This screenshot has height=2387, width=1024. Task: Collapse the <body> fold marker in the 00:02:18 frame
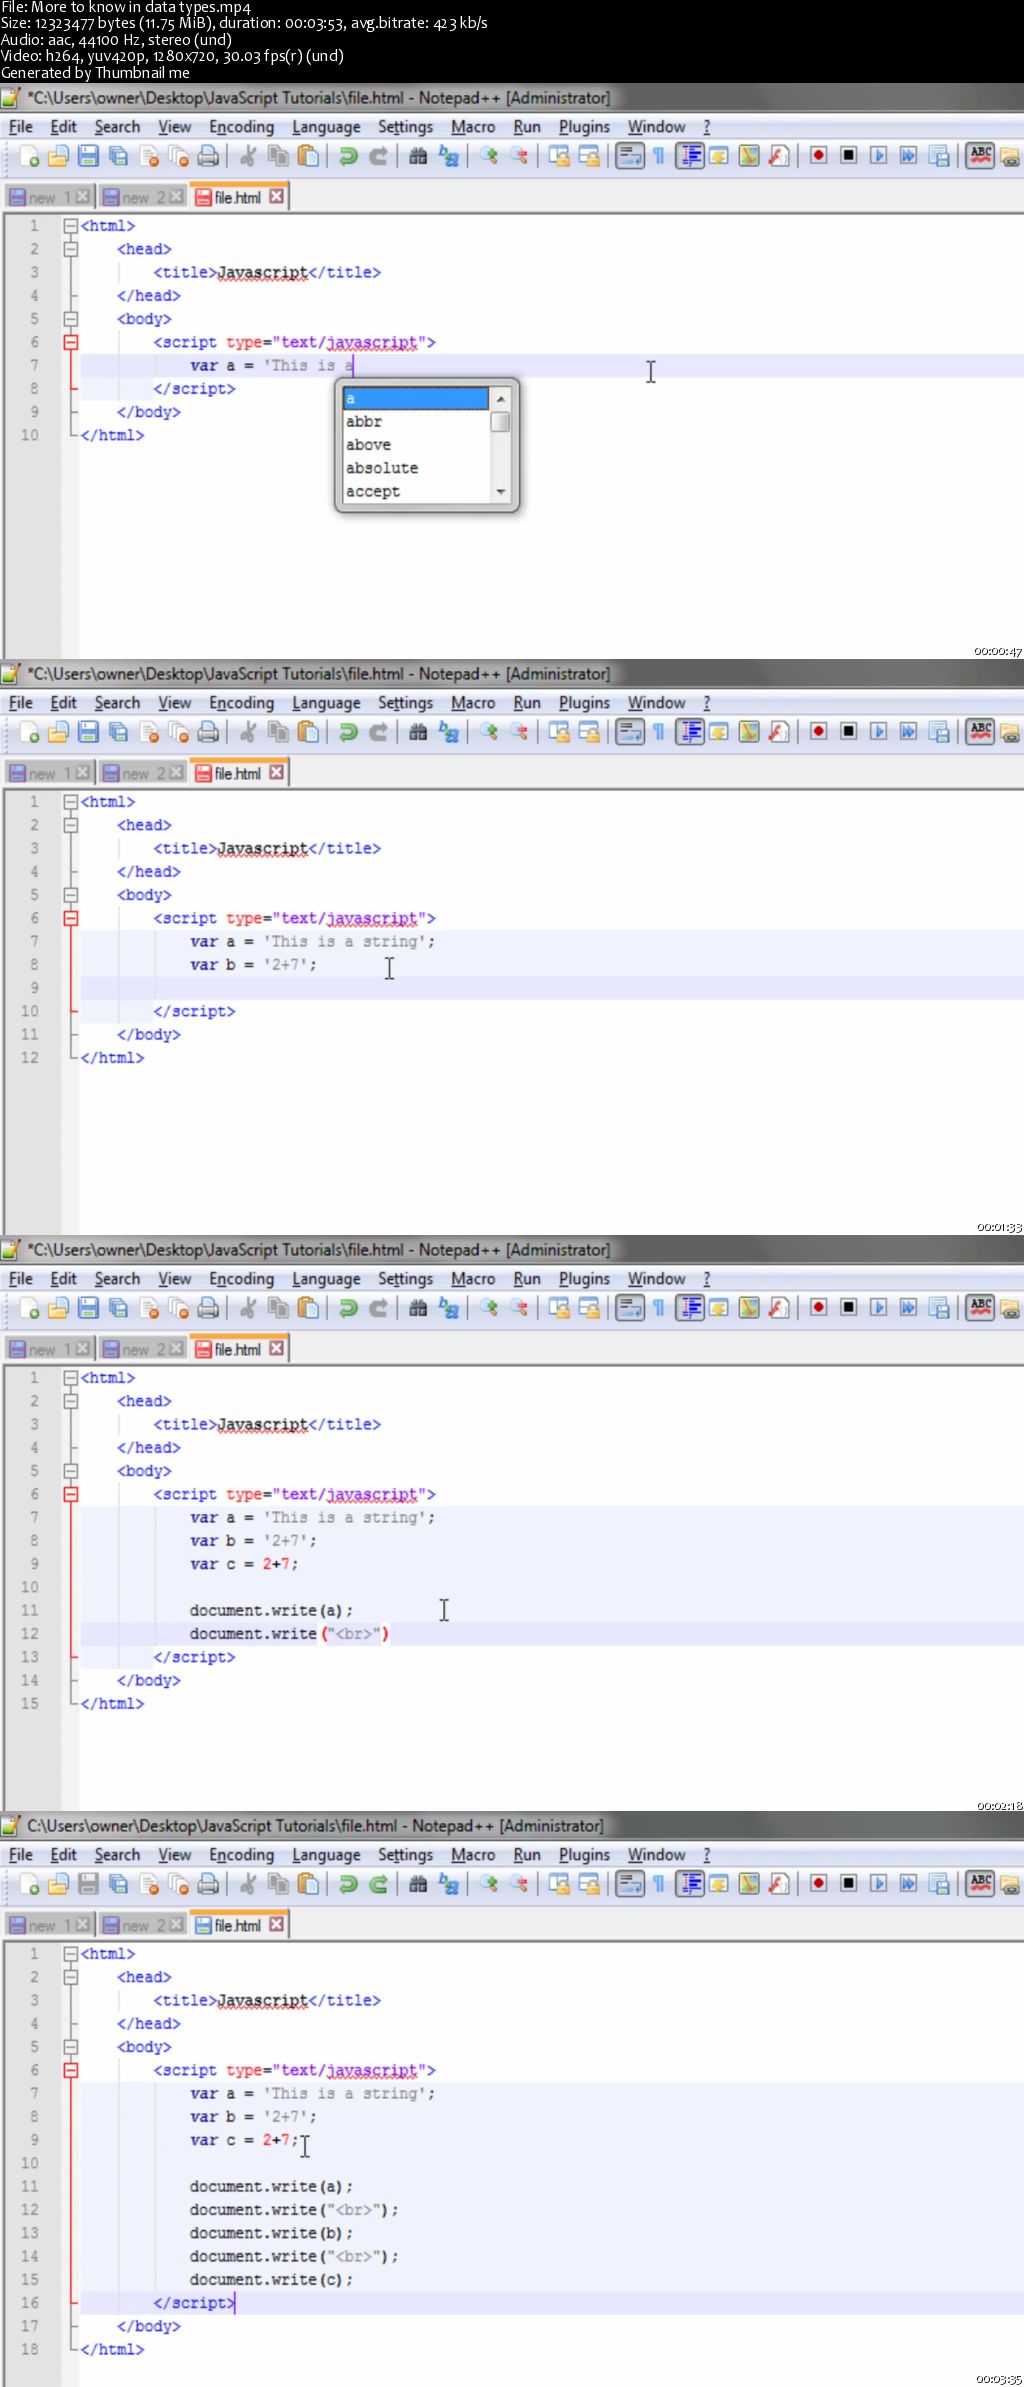point(71,1471)
